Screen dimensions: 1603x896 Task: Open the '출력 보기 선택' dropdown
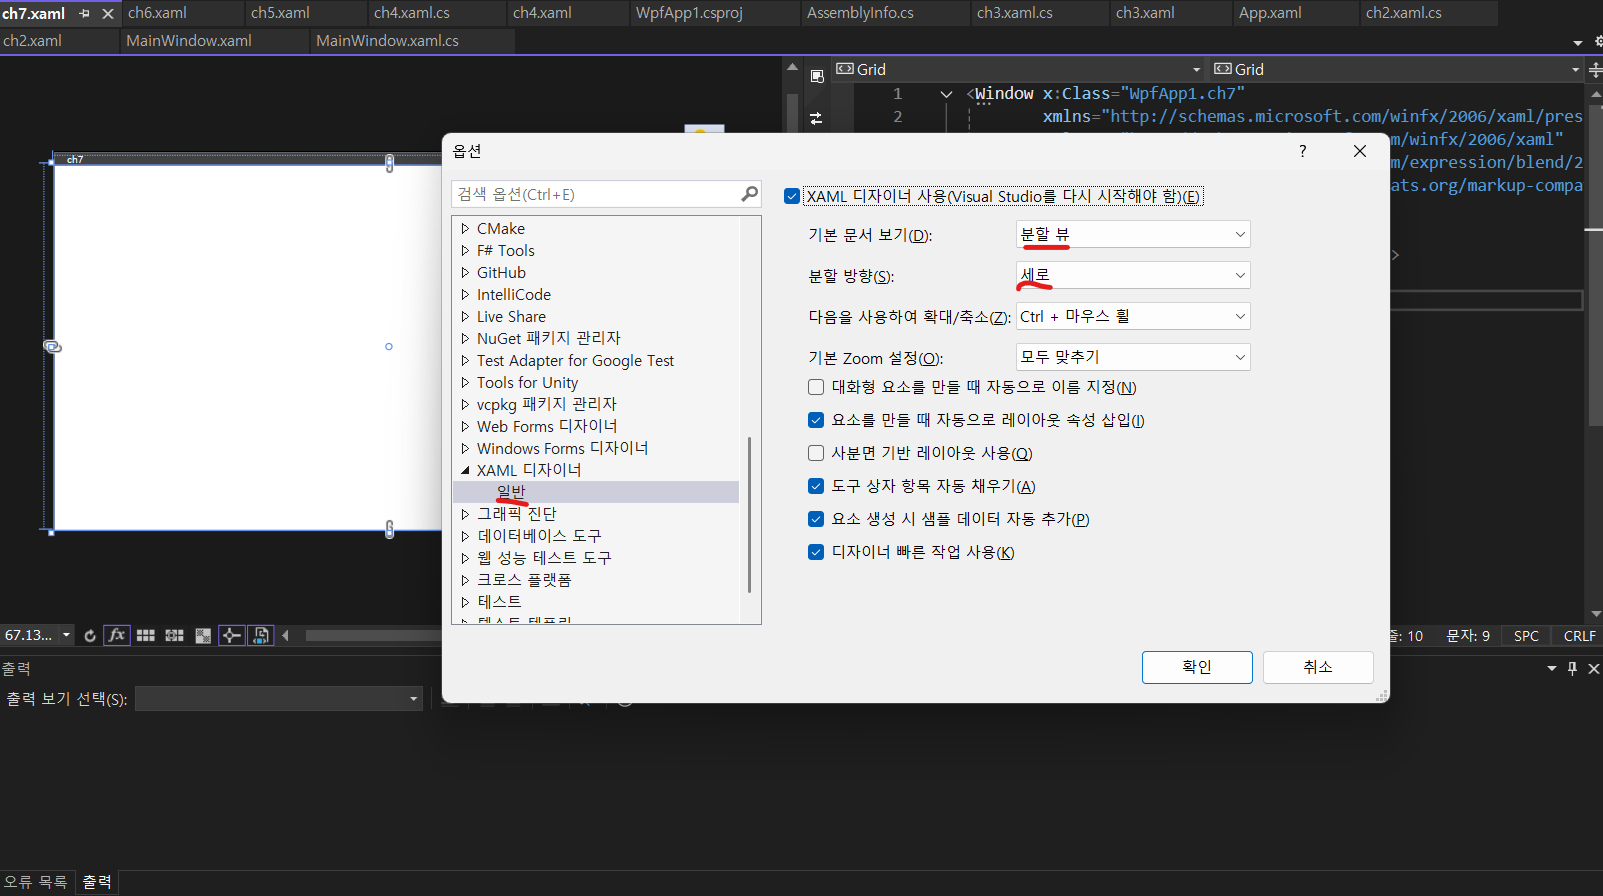pyautogui.click(x=279, y=698)
